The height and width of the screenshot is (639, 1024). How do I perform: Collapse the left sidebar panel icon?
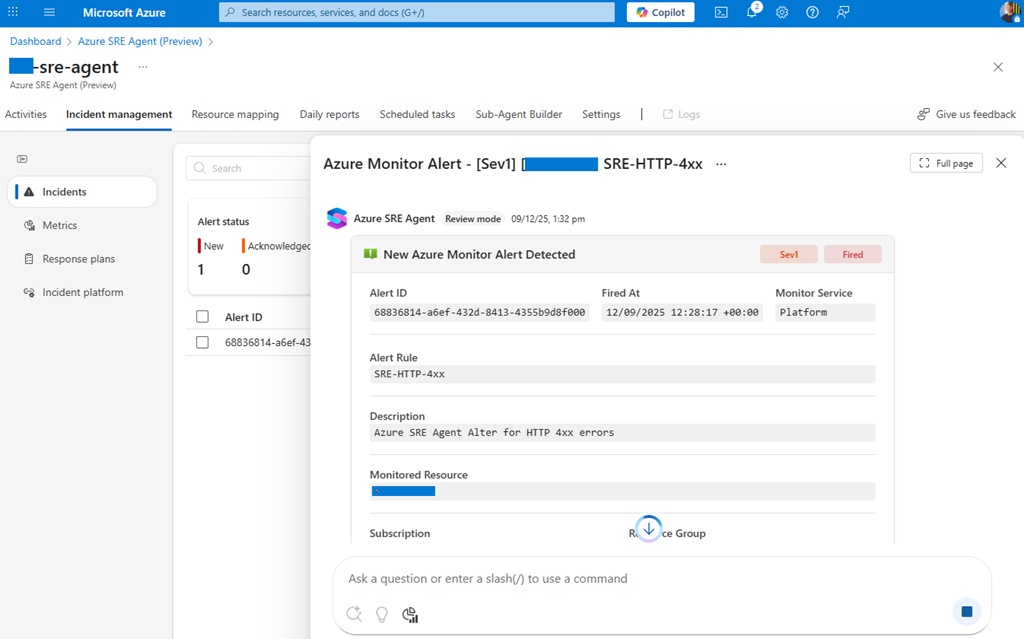coord(22,159)
